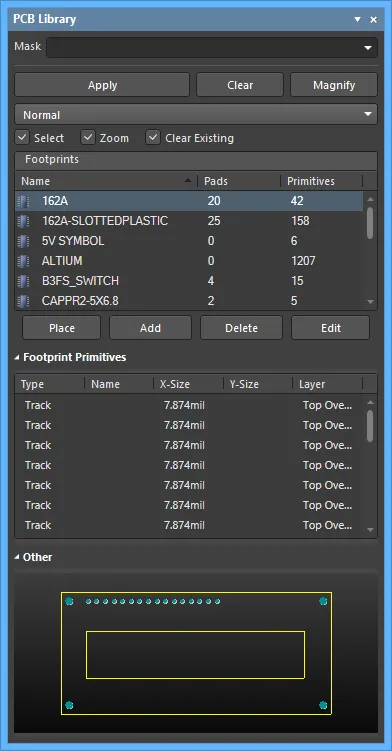Click the 5V SYMBOL footprint icon
Screen dimensions: 392x751
[x=23, y=241]
